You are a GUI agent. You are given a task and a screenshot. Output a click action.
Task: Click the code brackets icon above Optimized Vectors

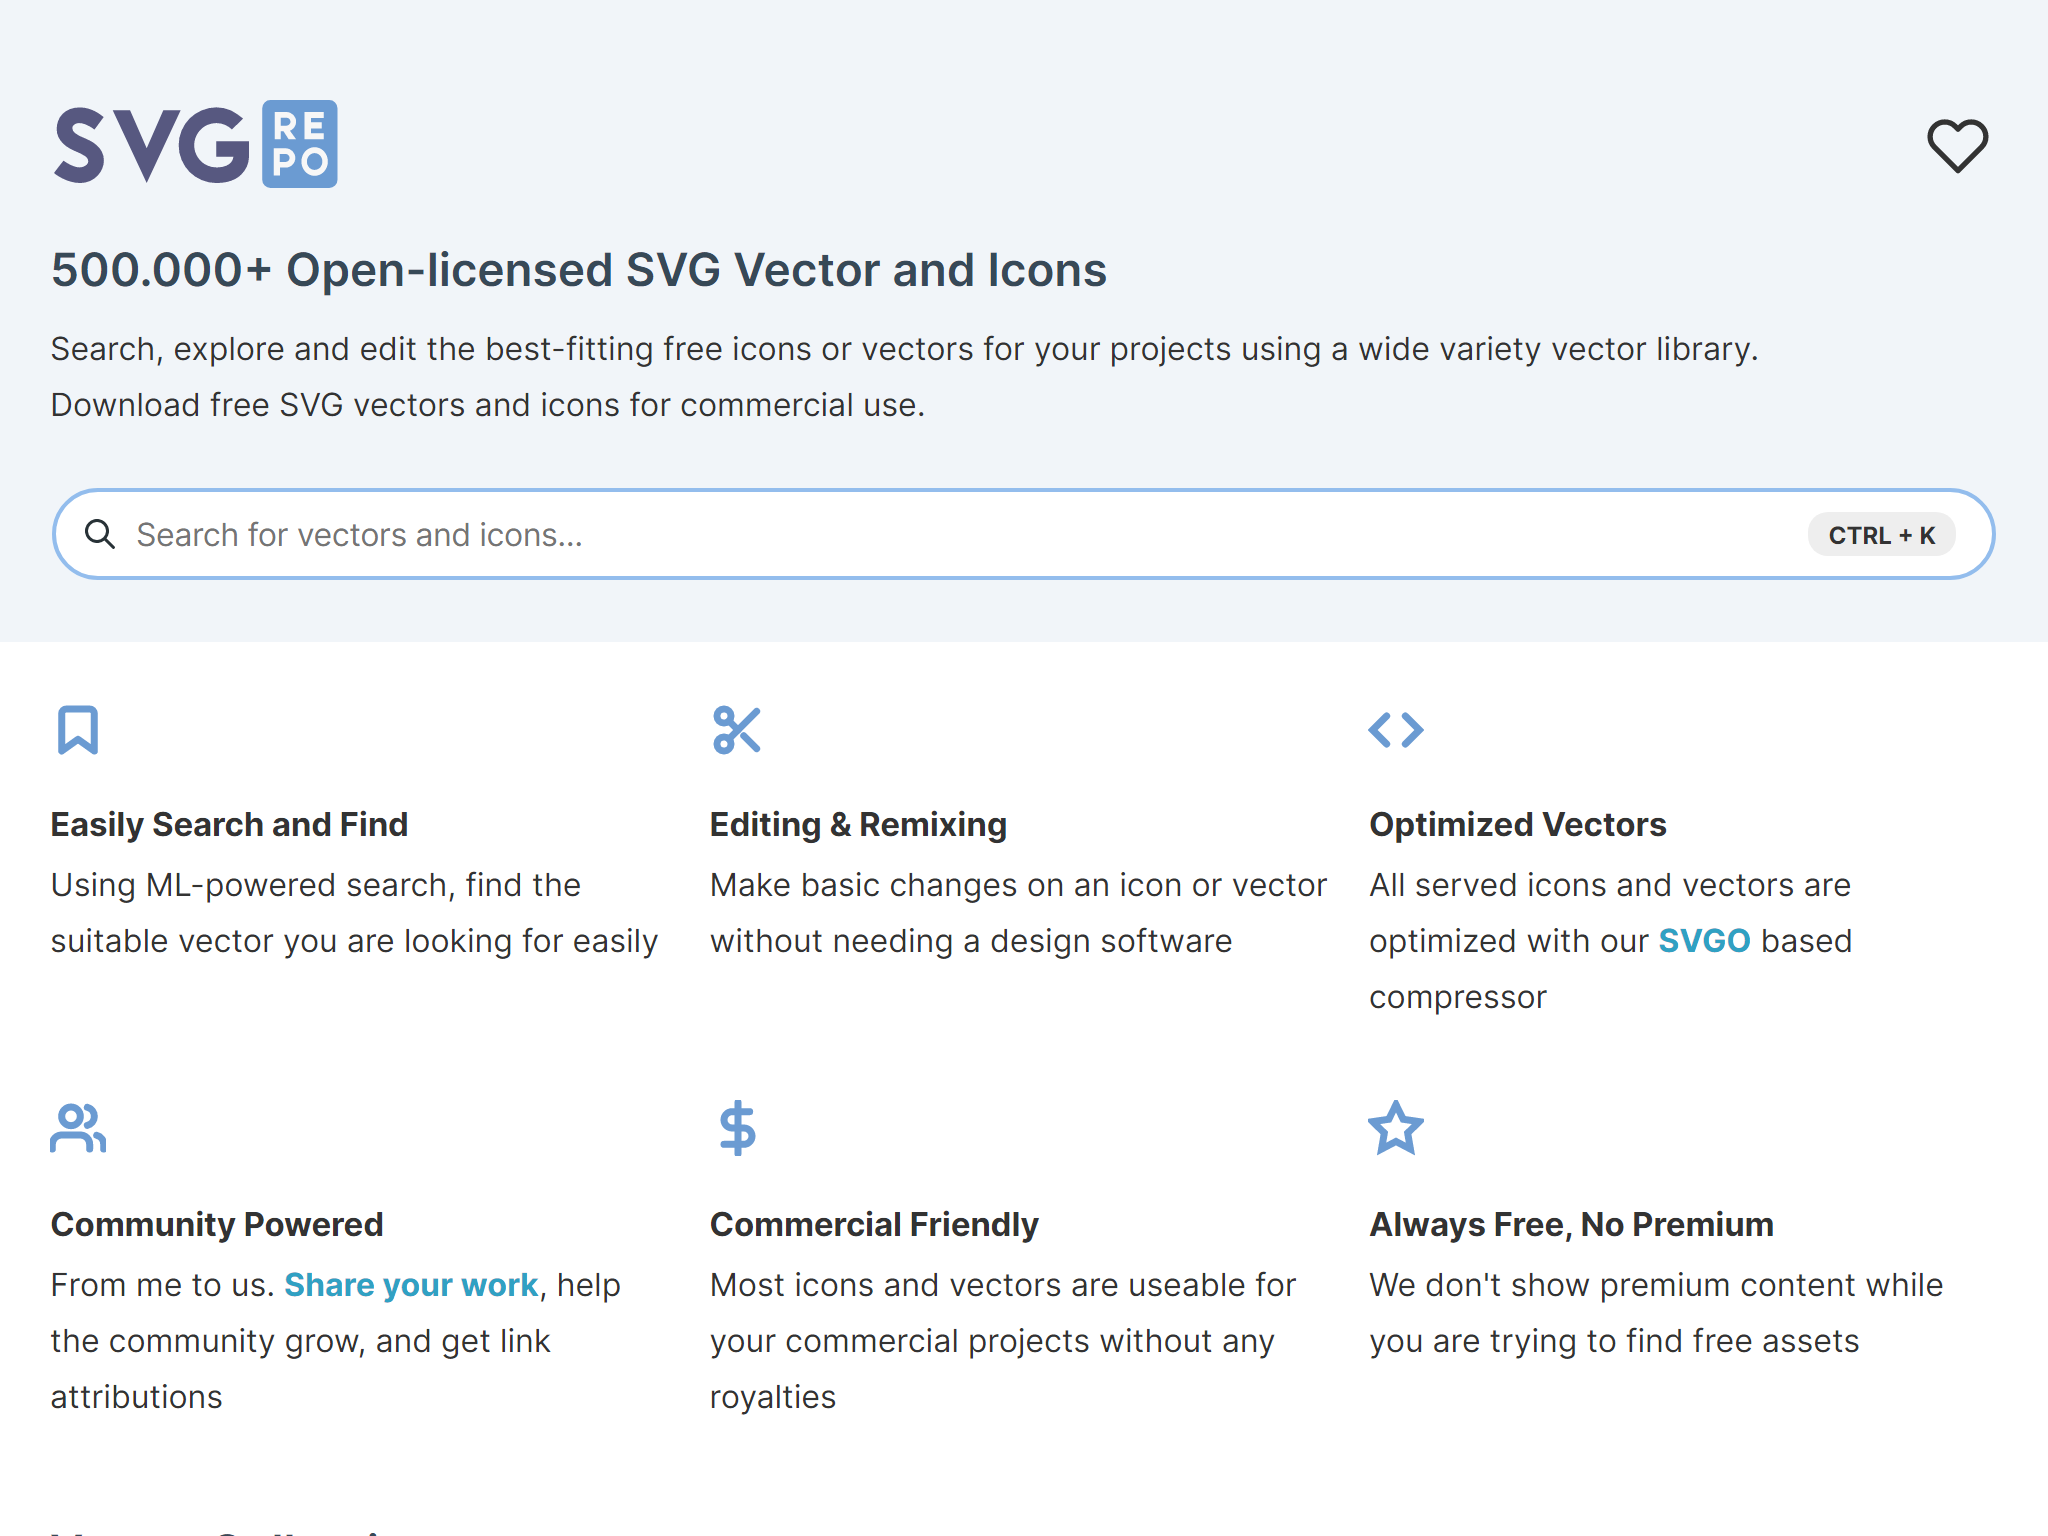point(1396,730)
